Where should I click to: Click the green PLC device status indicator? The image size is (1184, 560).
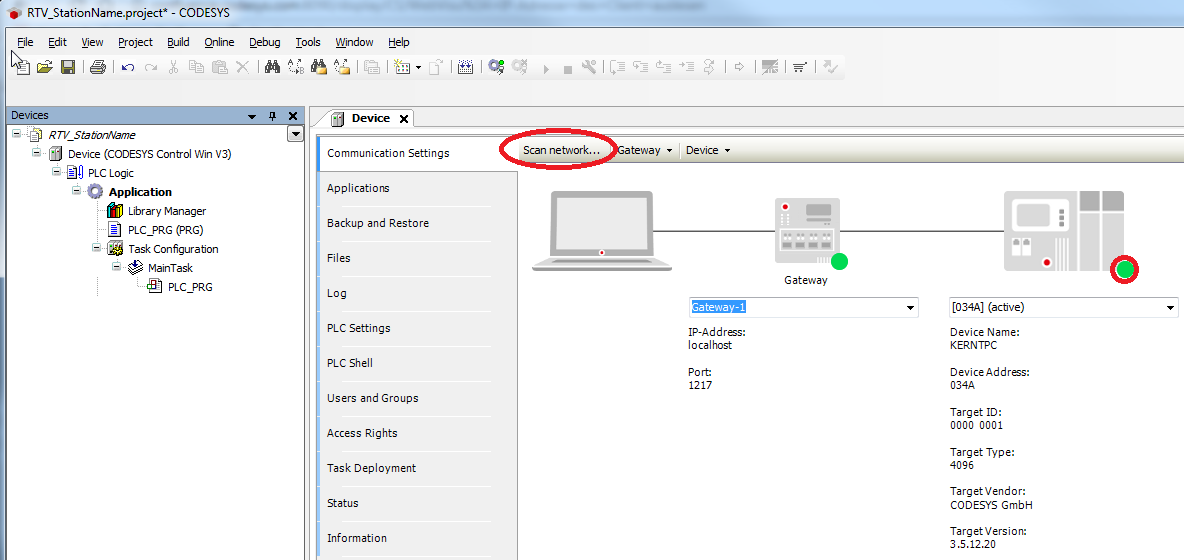pos(1126,269)
